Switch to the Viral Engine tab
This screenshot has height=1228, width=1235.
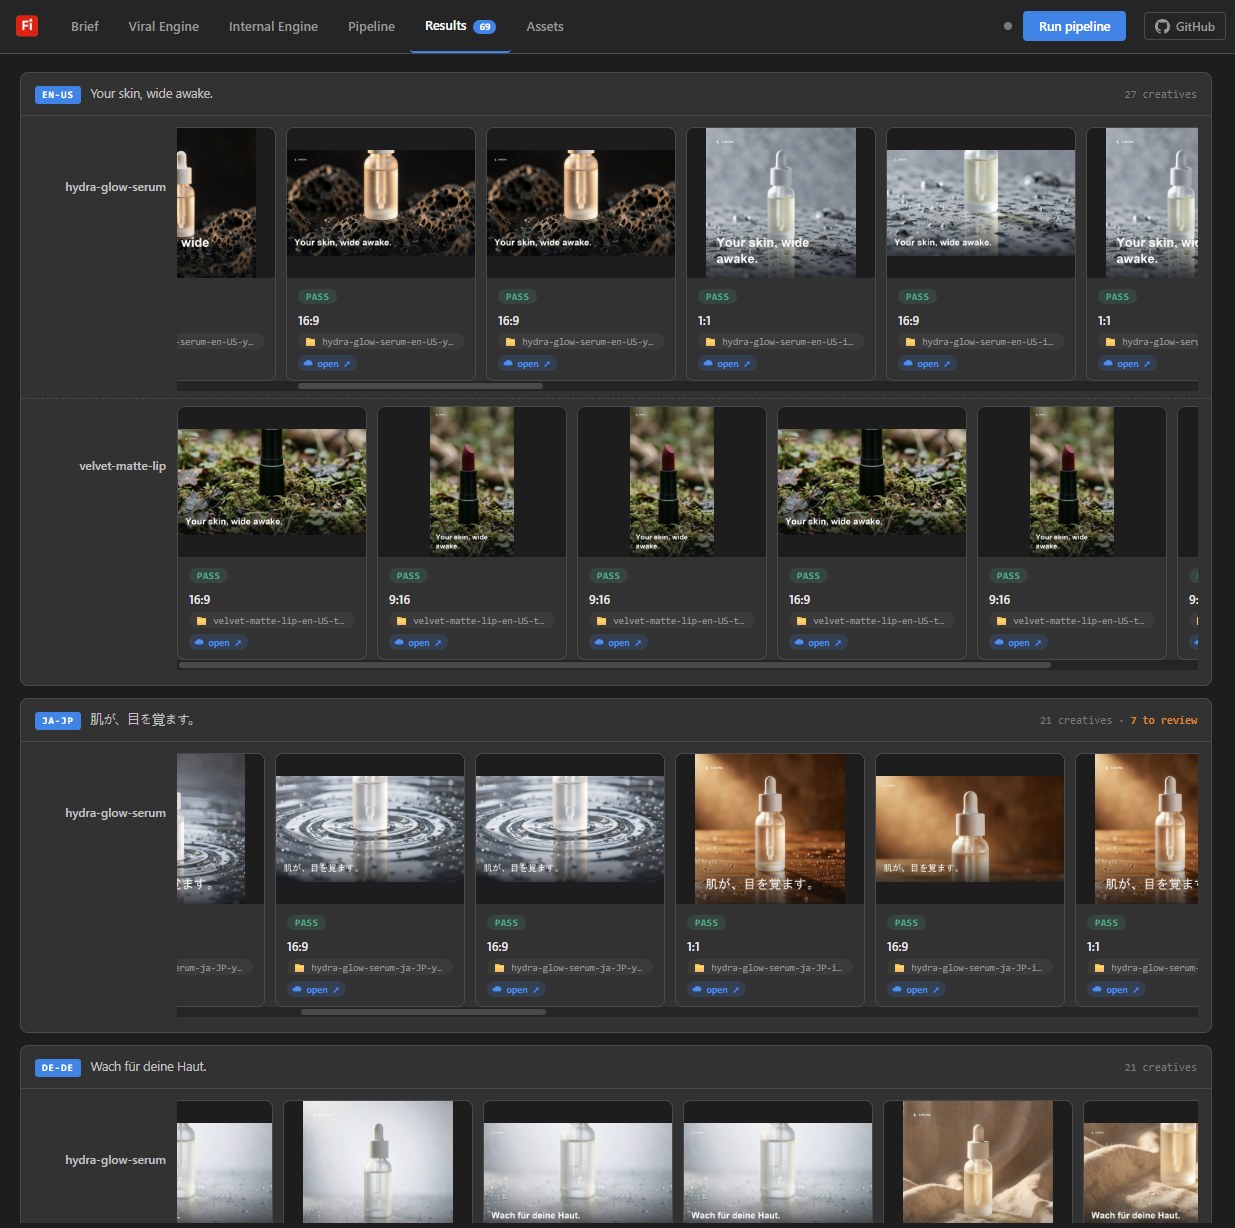point(163,26)
